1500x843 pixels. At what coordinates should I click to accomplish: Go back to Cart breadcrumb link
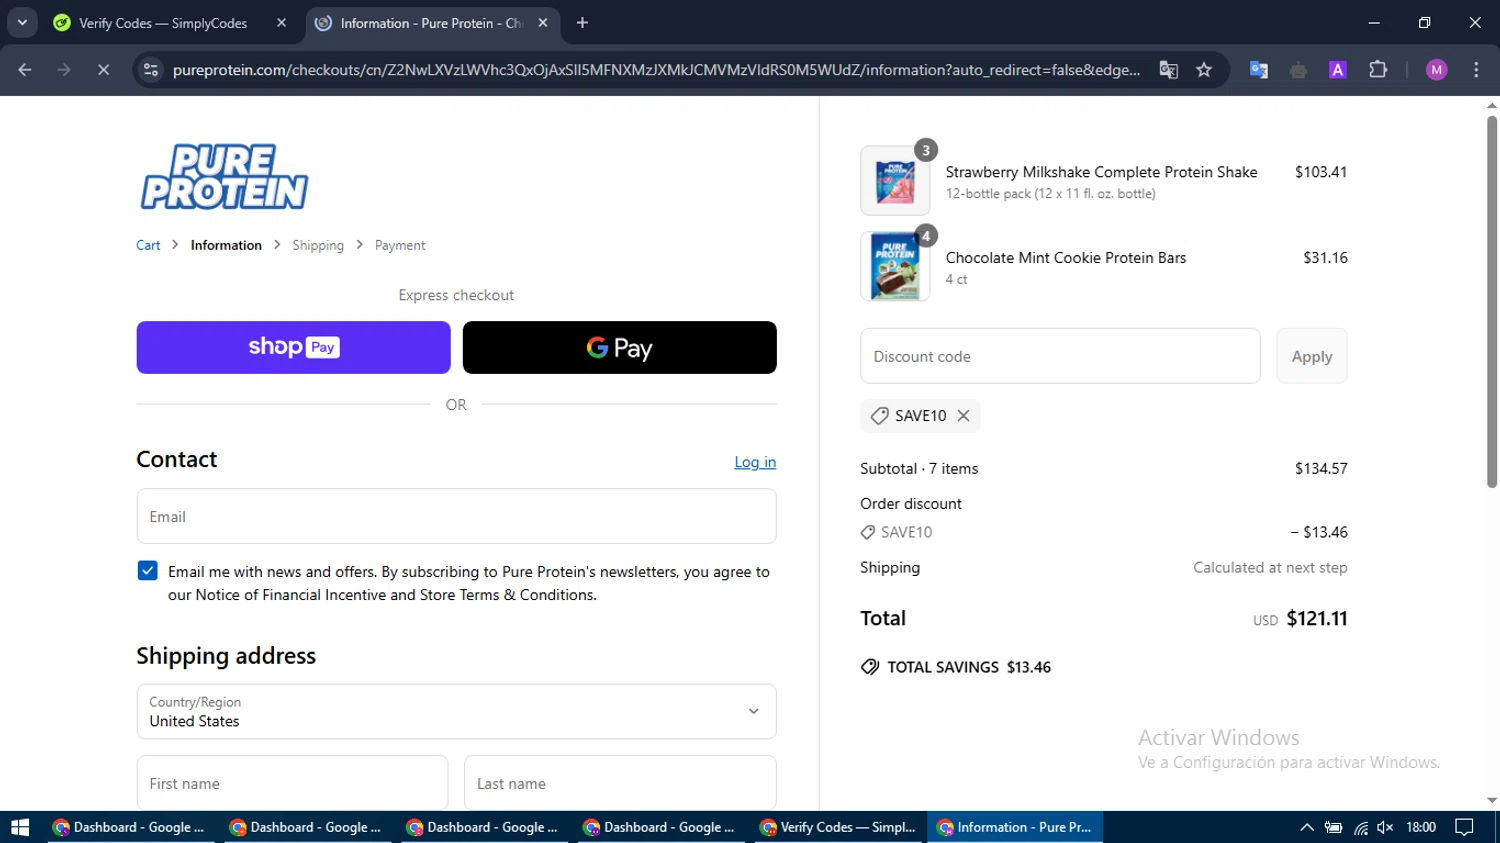point(148,245)
